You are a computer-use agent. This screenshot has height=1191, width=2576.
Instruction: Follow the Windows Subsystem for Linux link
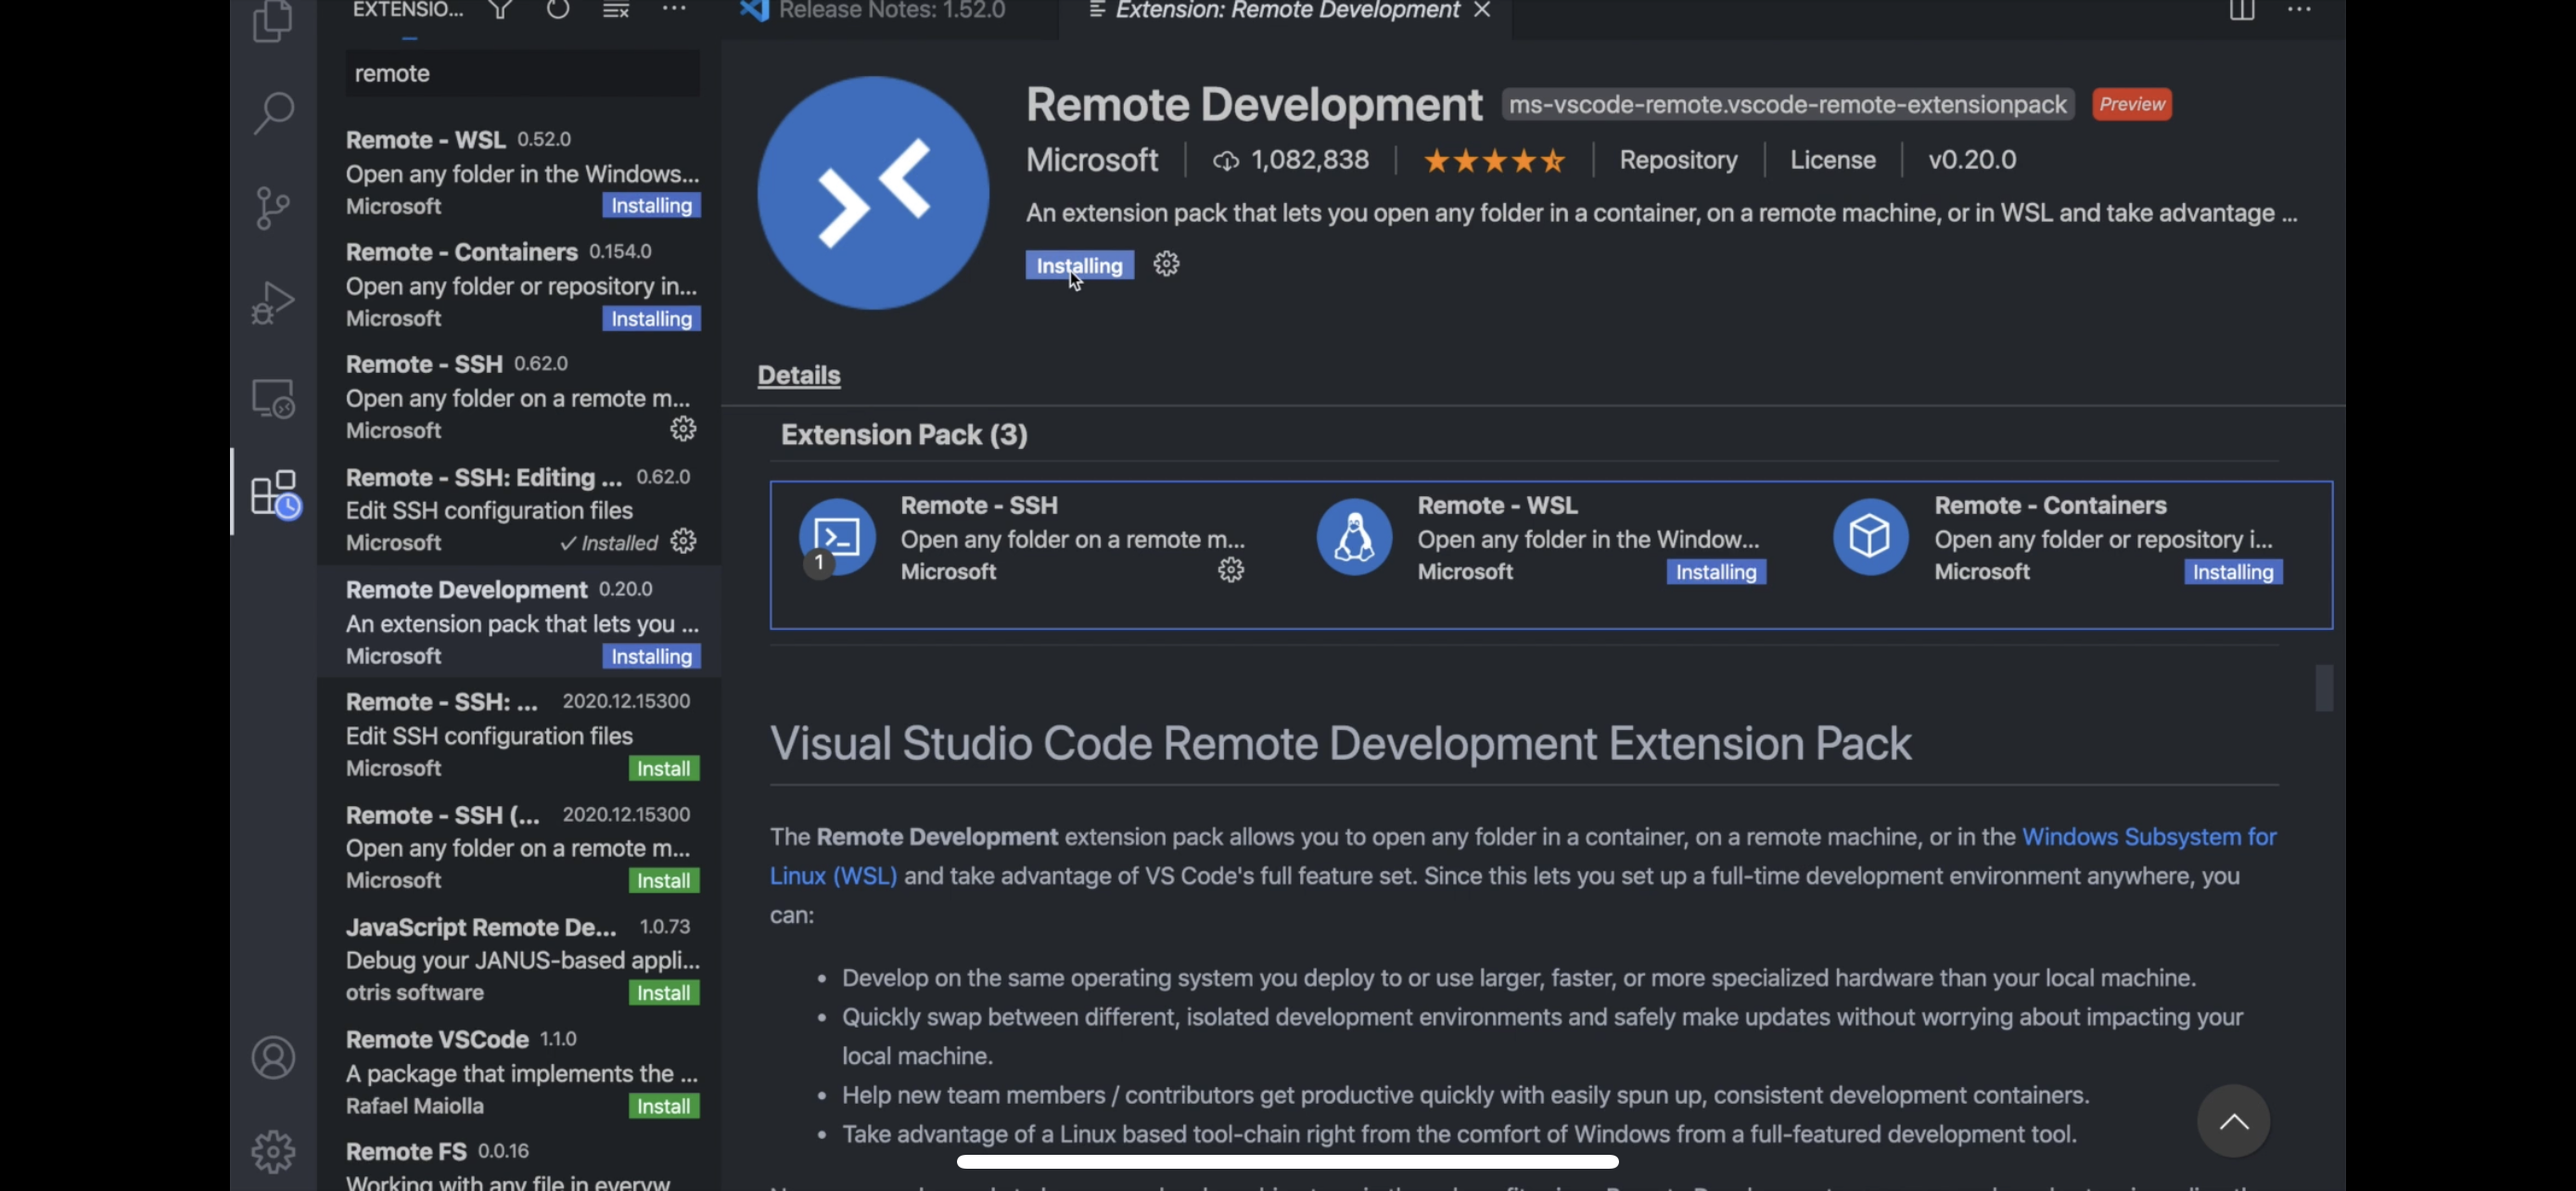pyautogui.click(x=2149, y=837)
